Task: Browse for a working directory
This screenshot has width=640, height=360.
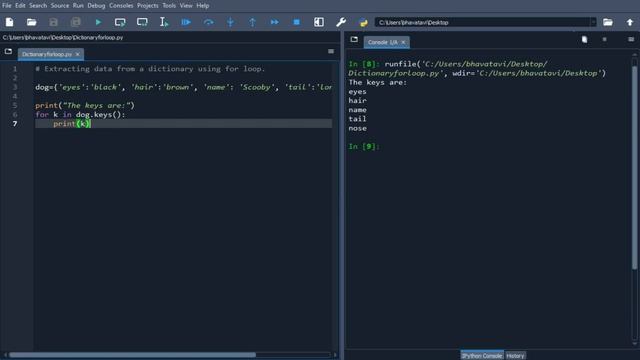Action: pos(608,22)
